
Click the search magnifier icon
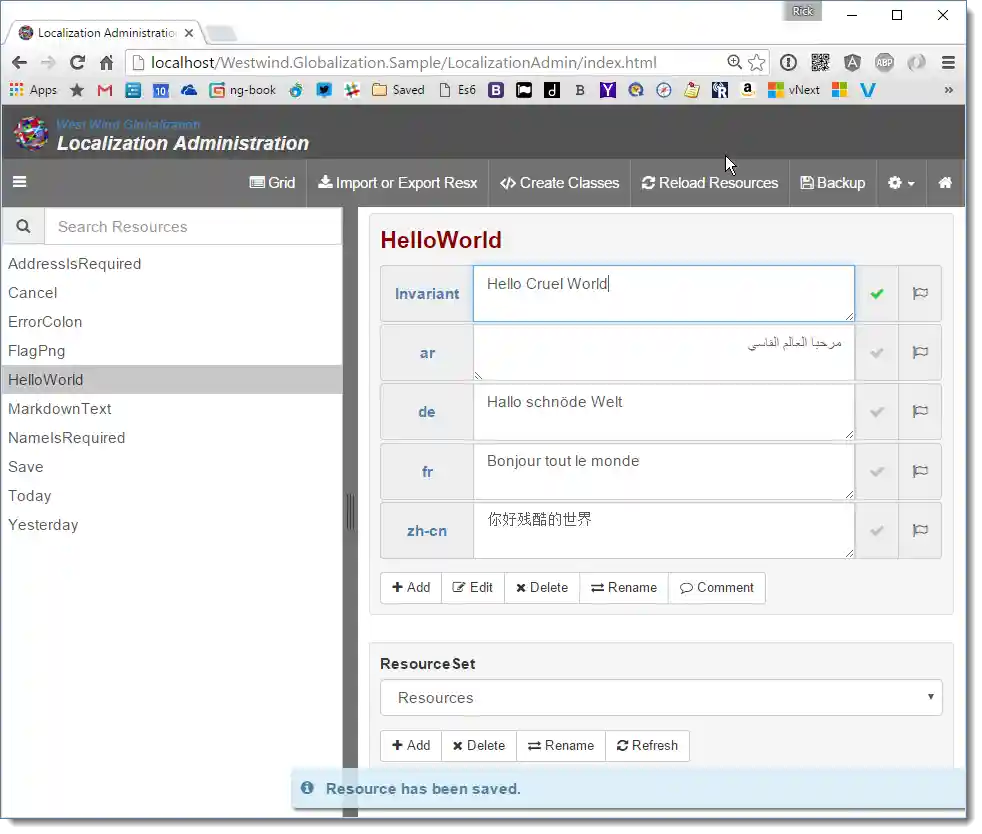(23, 226)
